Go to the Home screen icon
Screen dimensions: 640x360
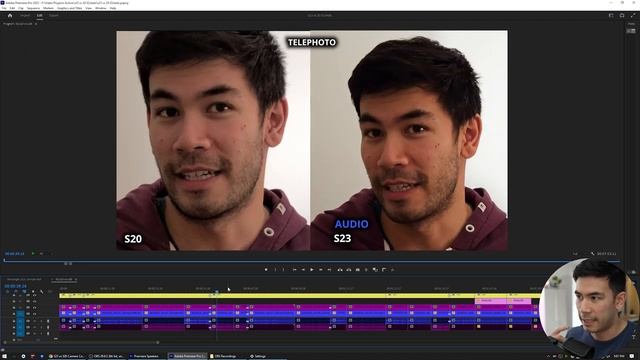pyautogui.click(x=10, y=16)
